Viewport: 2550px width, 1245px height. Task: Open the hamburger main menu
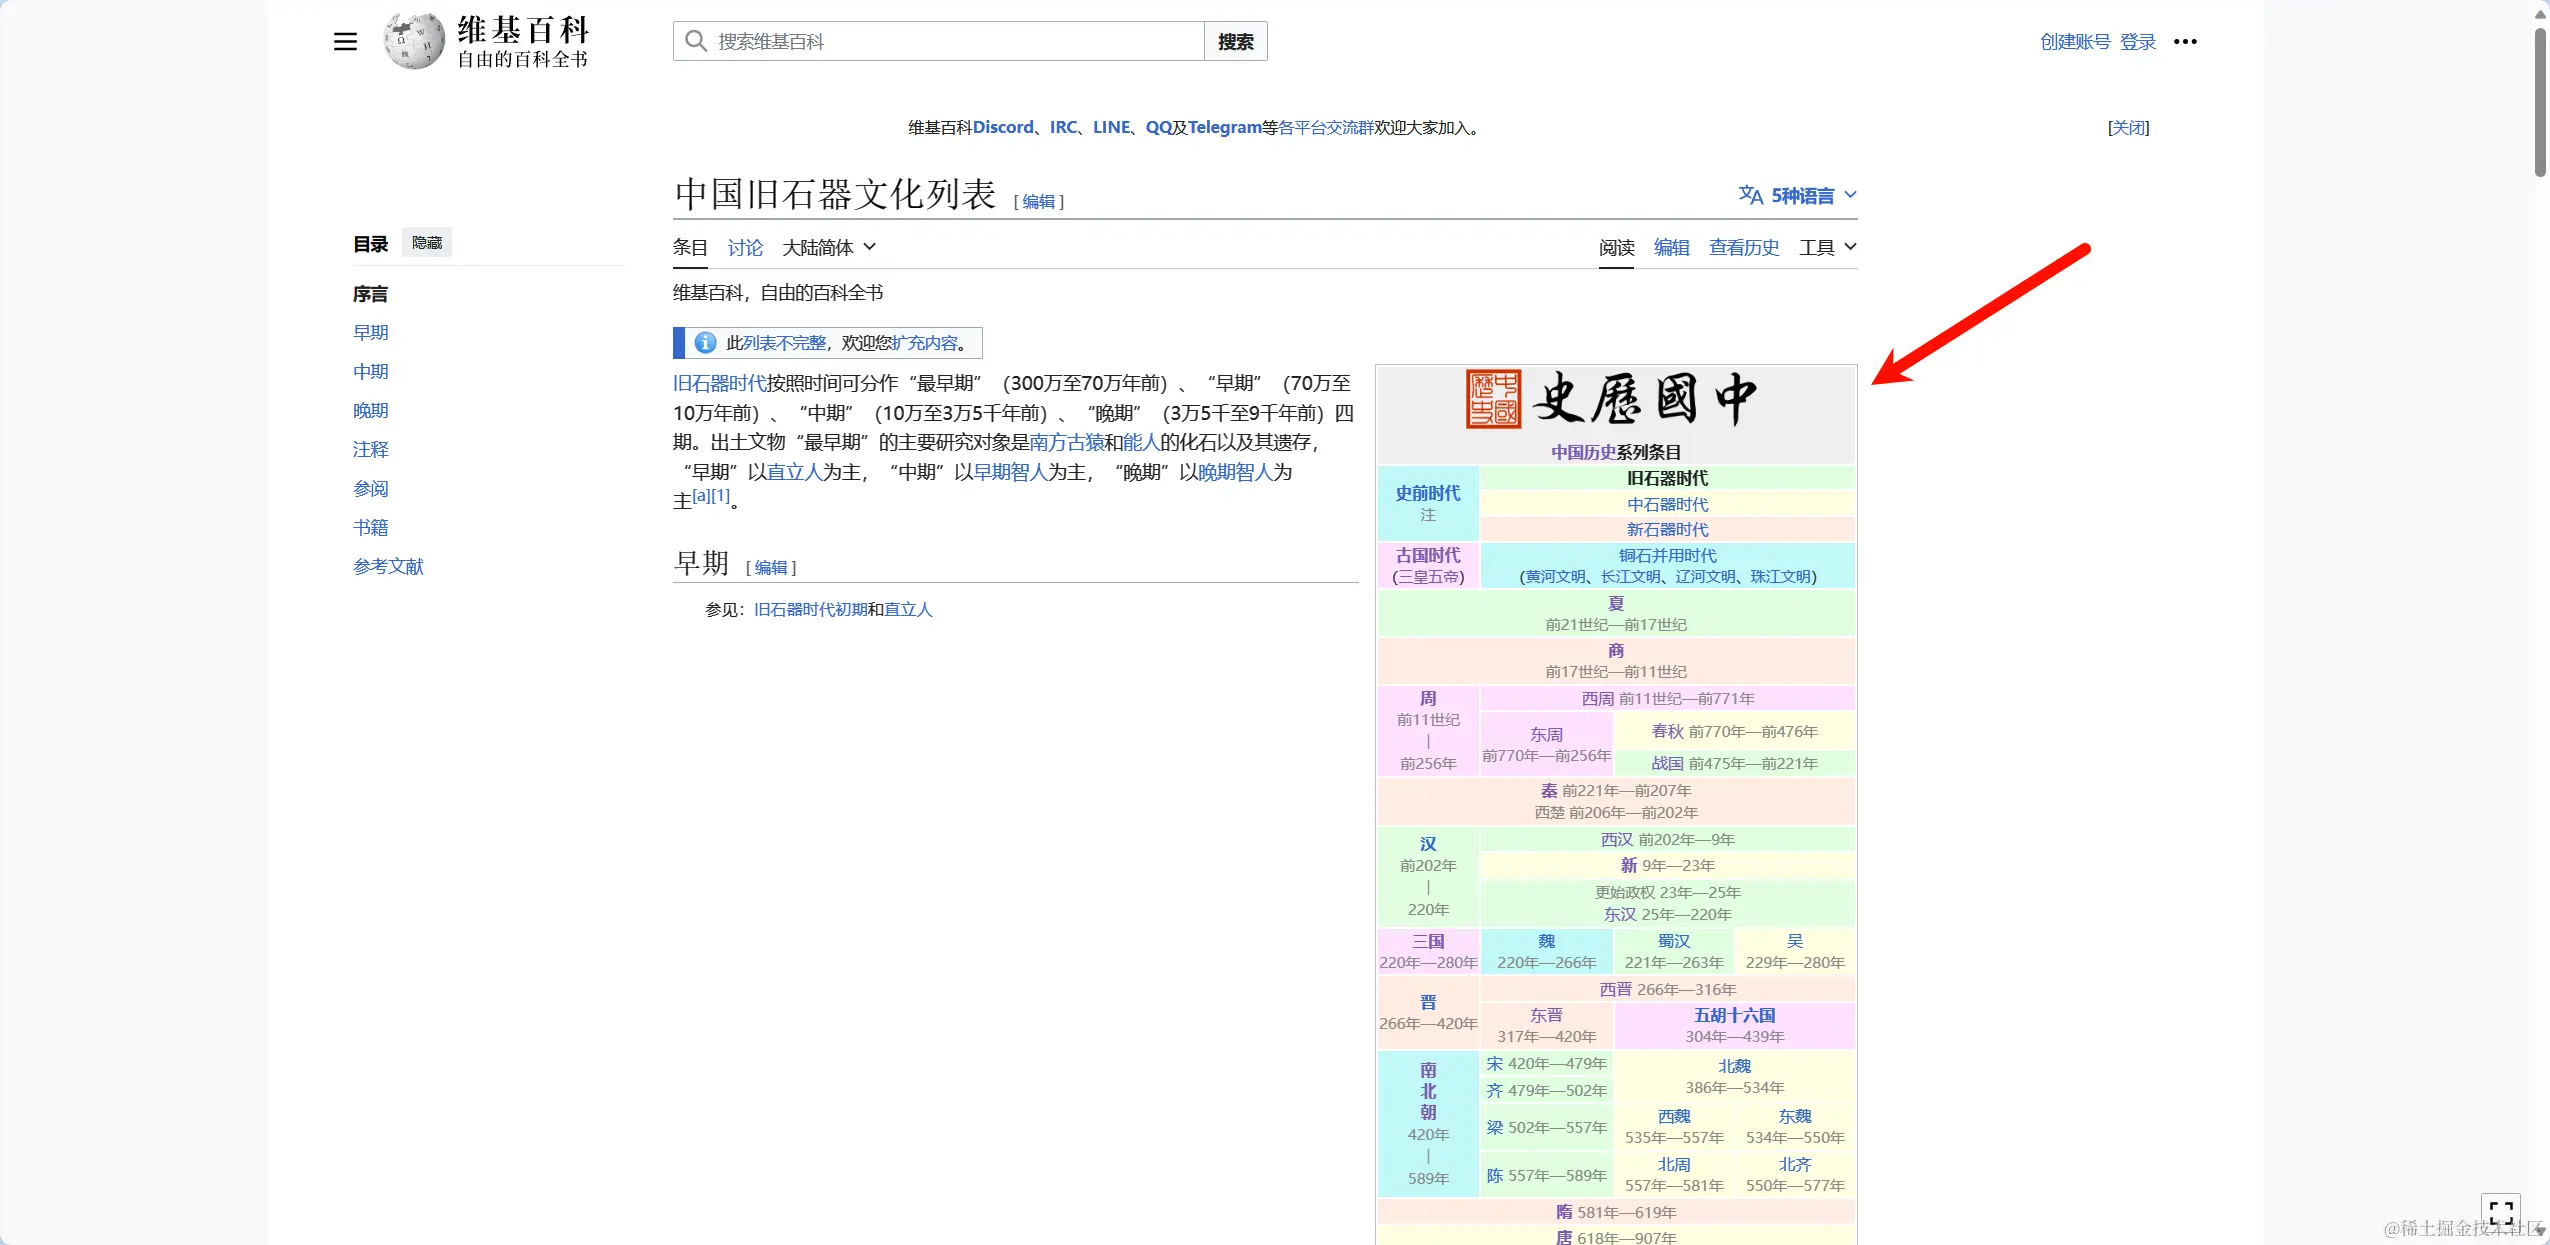coord(345,41)
